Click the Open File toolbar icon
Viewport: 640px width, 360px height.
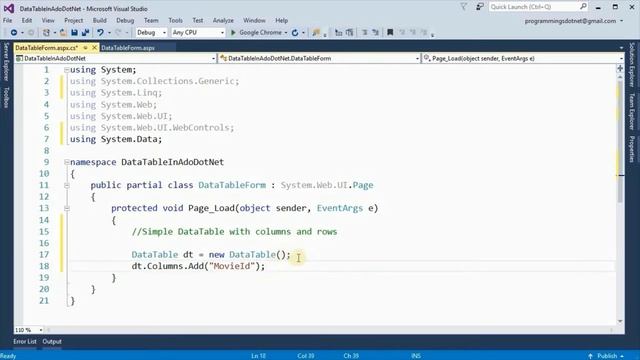coord(63,32)
